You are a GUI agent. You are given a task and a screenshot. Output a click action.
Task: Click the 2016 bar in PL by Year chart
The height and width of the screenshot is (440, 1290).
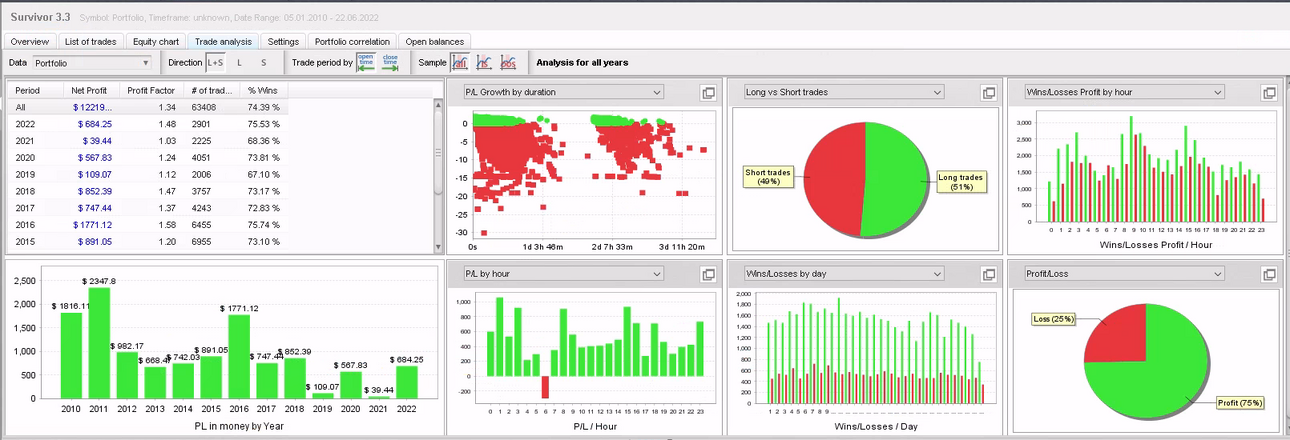pos(239,356)
